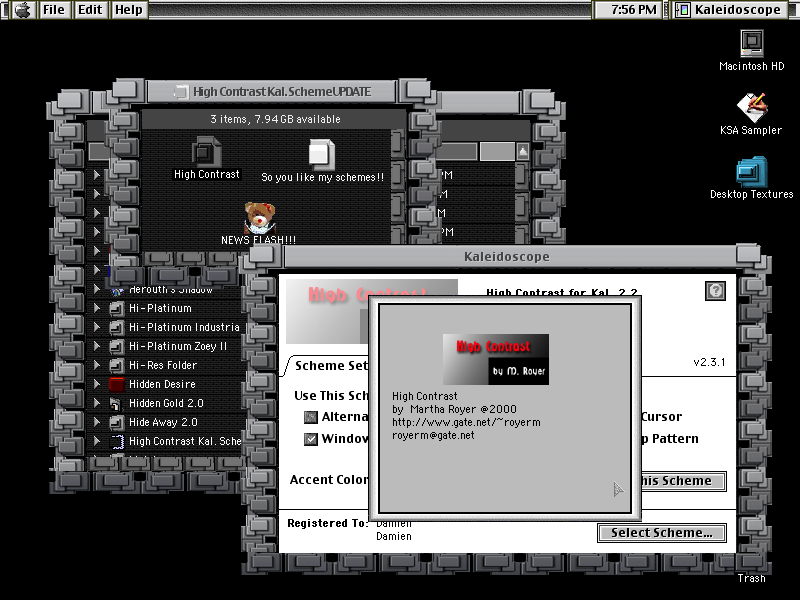Click the Select Scheme... button
Screen dimensions: 800x600
click(662, 533)
